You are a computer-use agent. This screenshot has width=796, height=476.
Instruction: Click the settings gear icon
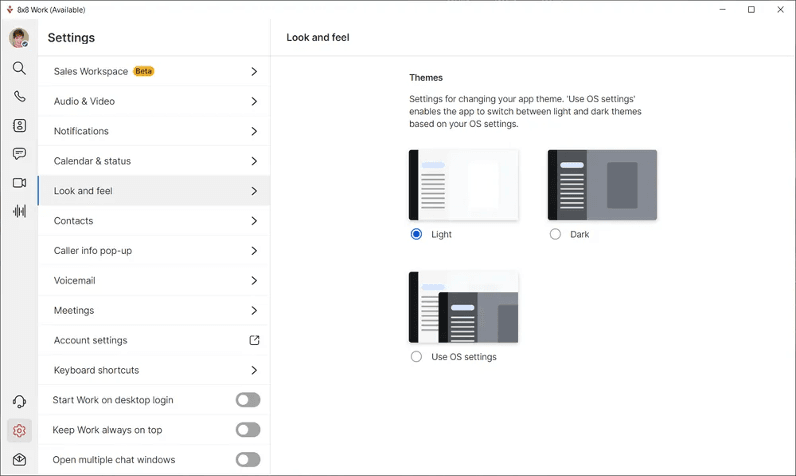(x=19, y=431)
